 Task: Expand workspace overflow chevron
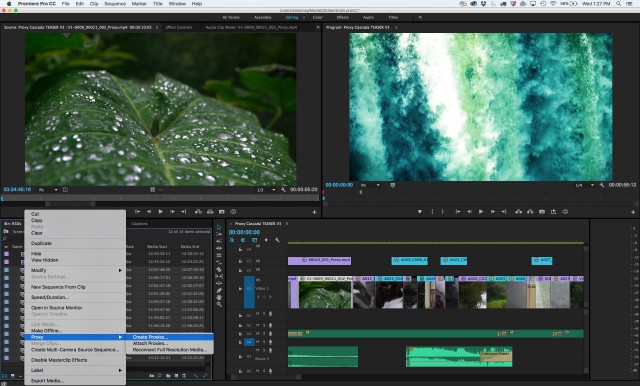tap(420, 18)
